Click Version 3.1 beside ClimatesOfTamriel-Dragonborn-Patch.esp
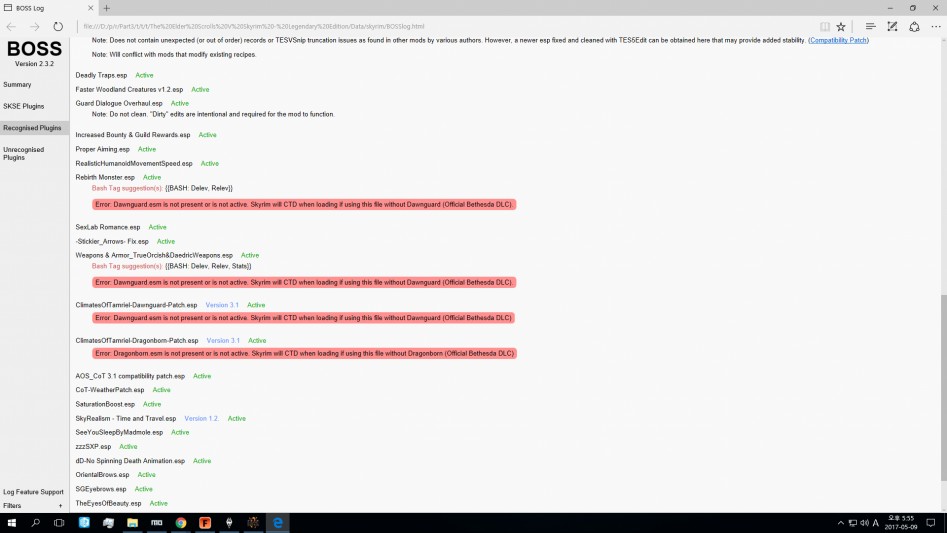This screenshot has height=533, width=947. [223, 340]
